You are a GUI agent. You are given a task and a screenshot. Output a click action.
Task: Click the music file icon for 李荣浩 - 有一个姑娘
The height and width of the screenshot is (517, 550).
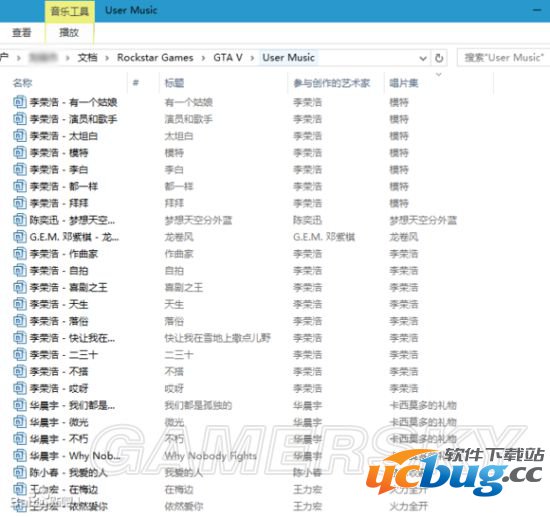[x=20, y=102]
